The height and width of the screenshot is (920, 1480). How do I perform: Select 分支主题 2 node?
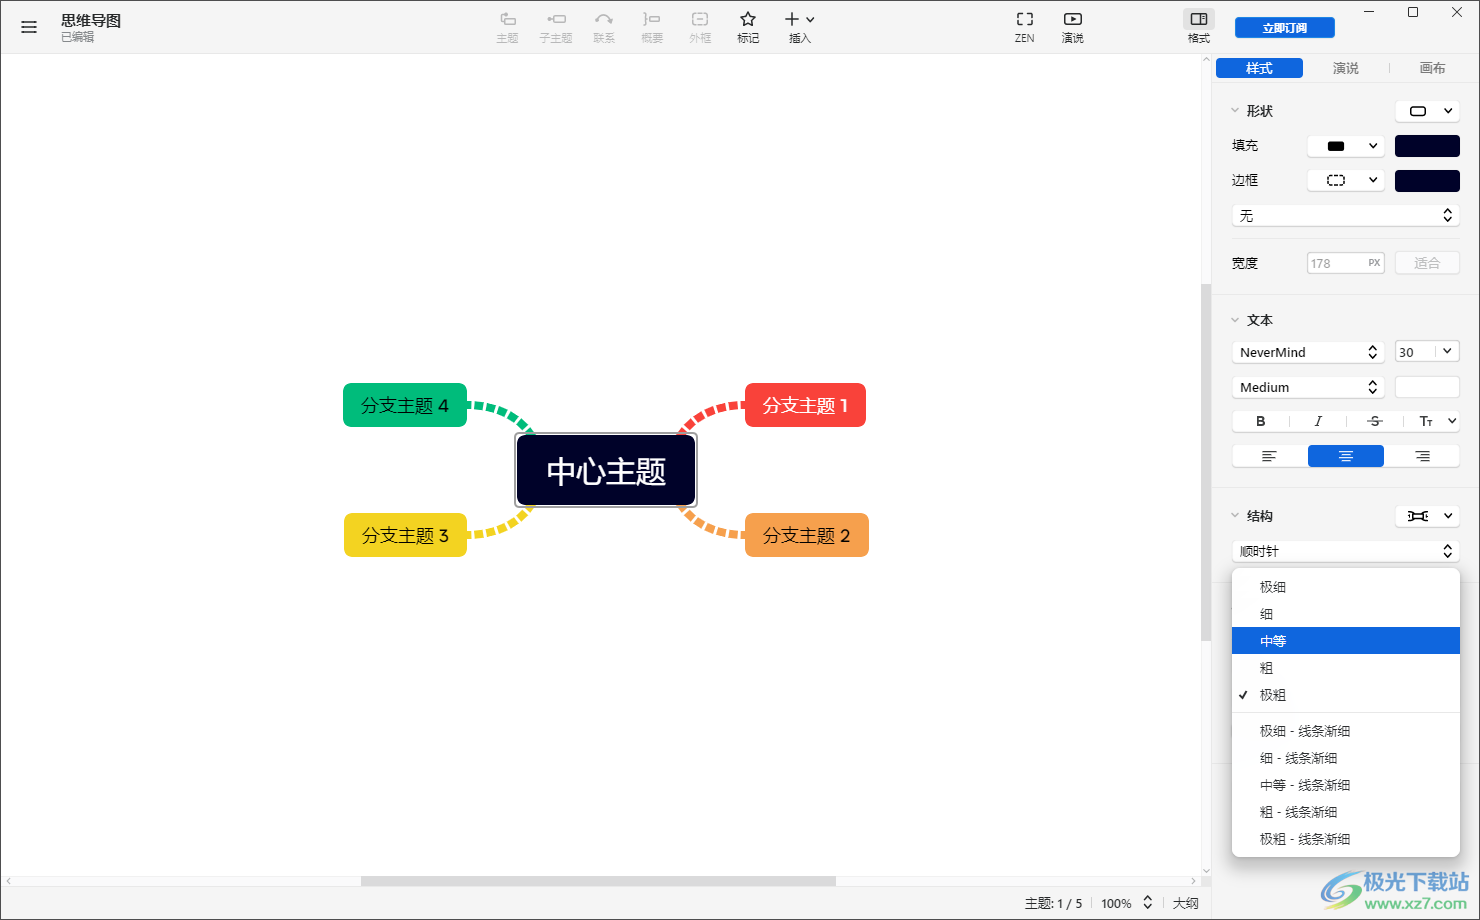pos(807,535)
